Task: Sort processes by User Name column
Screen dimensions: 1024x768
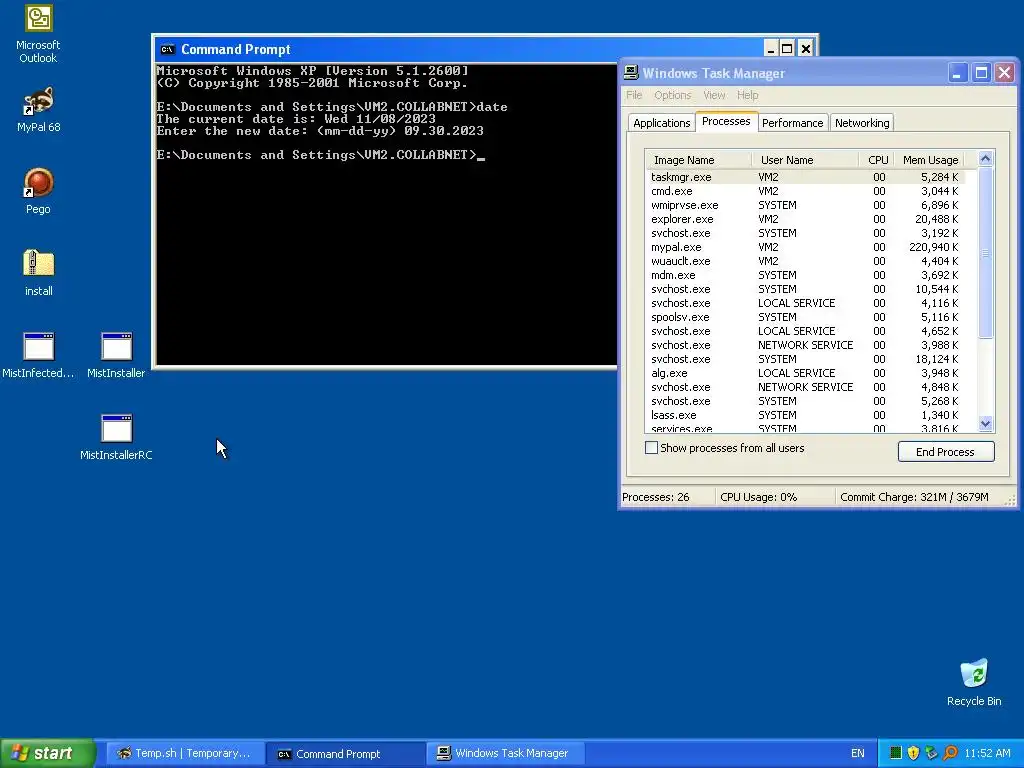Action: click(x=805, y=160)
